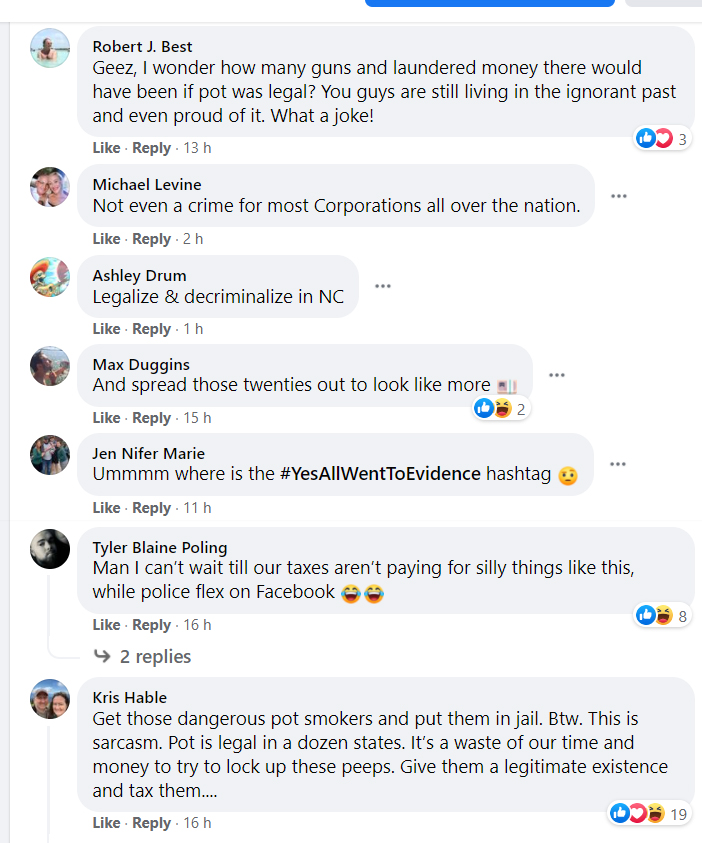Reply to Michael Levine's comment
The image size is (702, 843).
(152, 239)
